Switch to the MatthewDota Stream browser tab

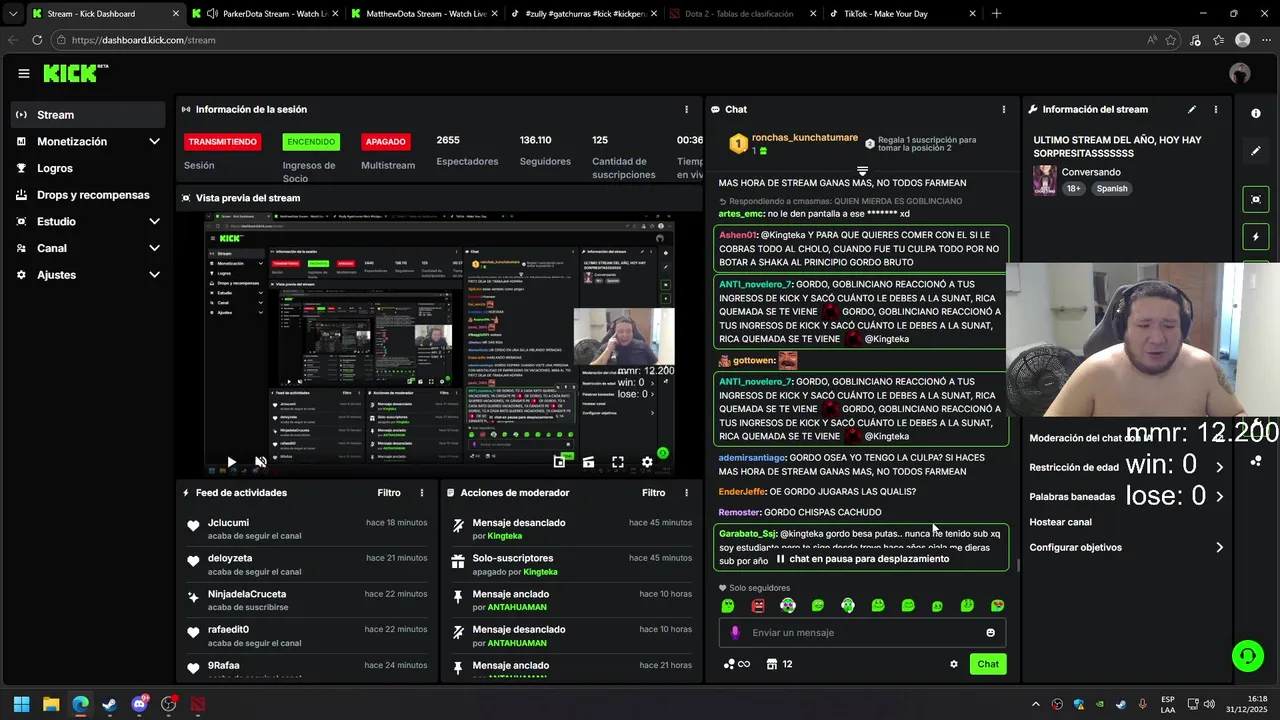coord(423,14)
